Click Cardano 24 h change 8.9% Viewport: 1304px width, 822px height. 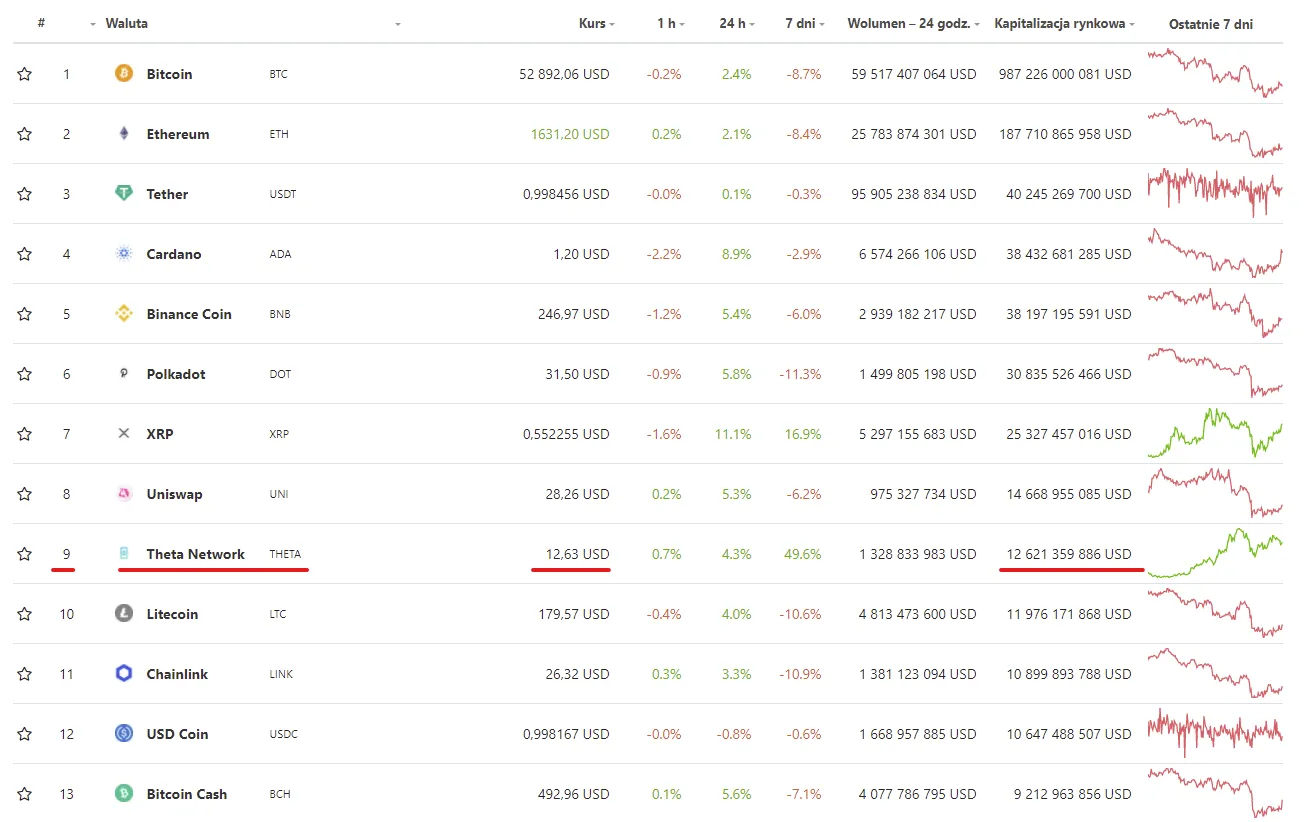point(735,254)
